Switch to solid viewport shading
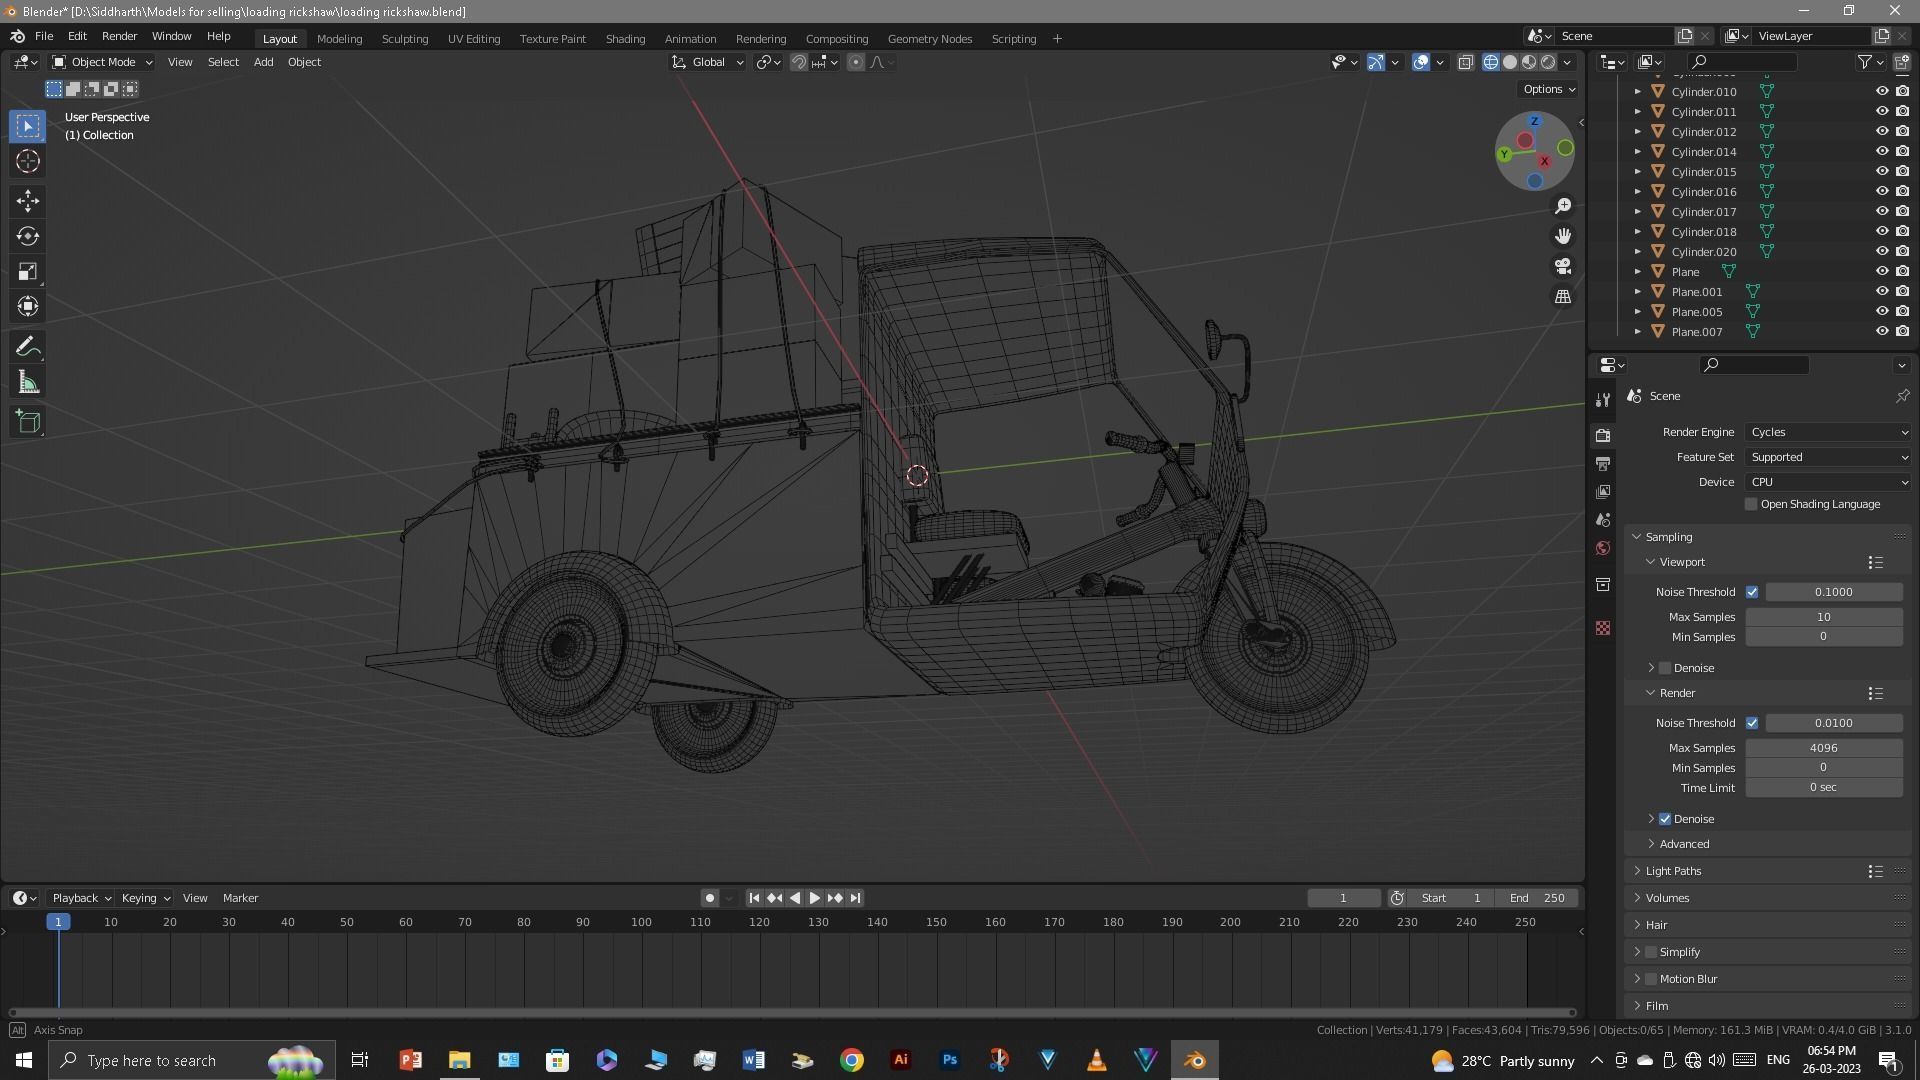 1510,62
